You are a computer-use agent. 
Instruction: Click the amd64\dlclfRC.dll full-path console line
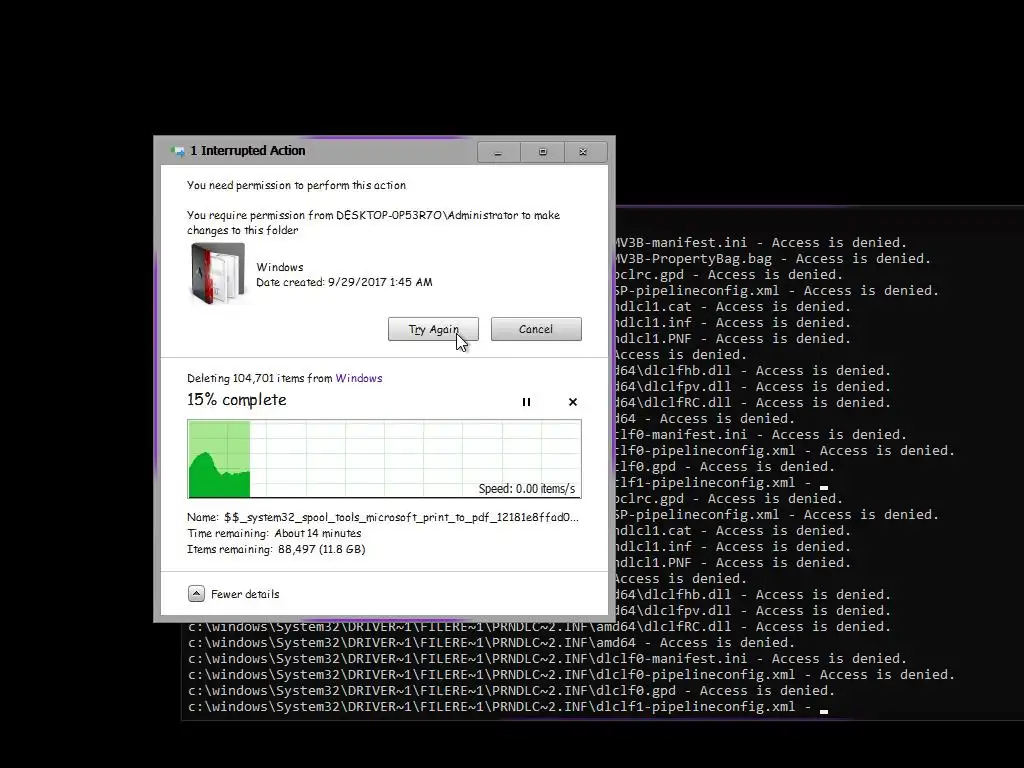coord(539,626)
